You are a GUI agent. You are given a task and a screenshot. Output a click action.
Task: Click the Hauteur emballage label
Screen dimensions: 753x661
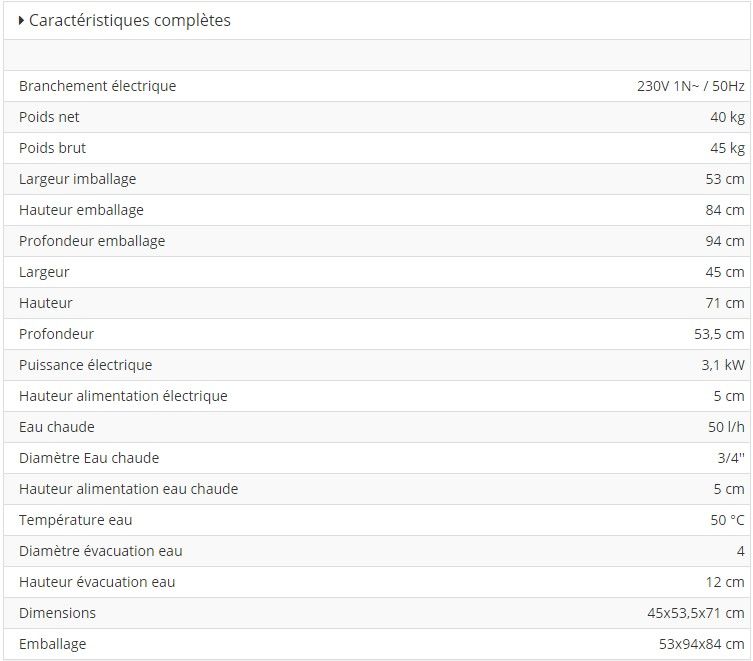(x=81, y=210)
